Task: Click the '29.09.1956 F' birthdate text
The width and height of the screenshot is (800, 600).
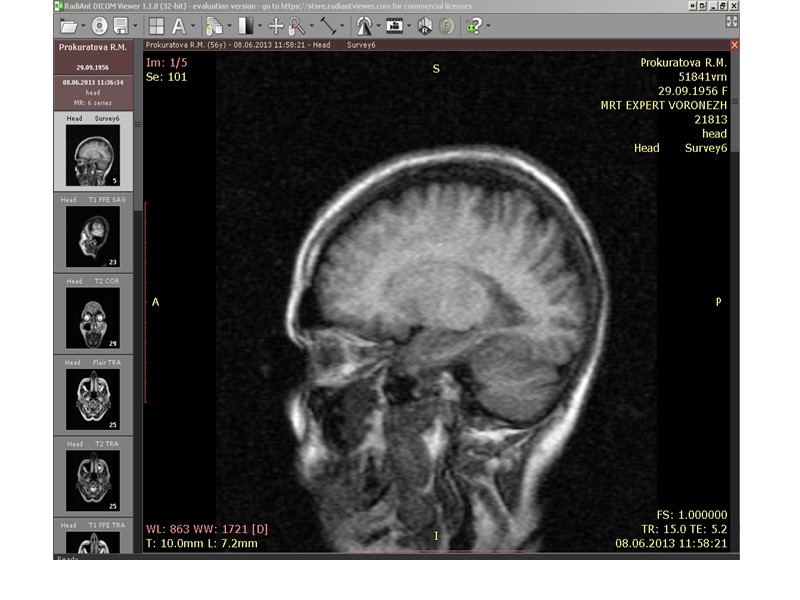Action: click(x=692, y=91)
